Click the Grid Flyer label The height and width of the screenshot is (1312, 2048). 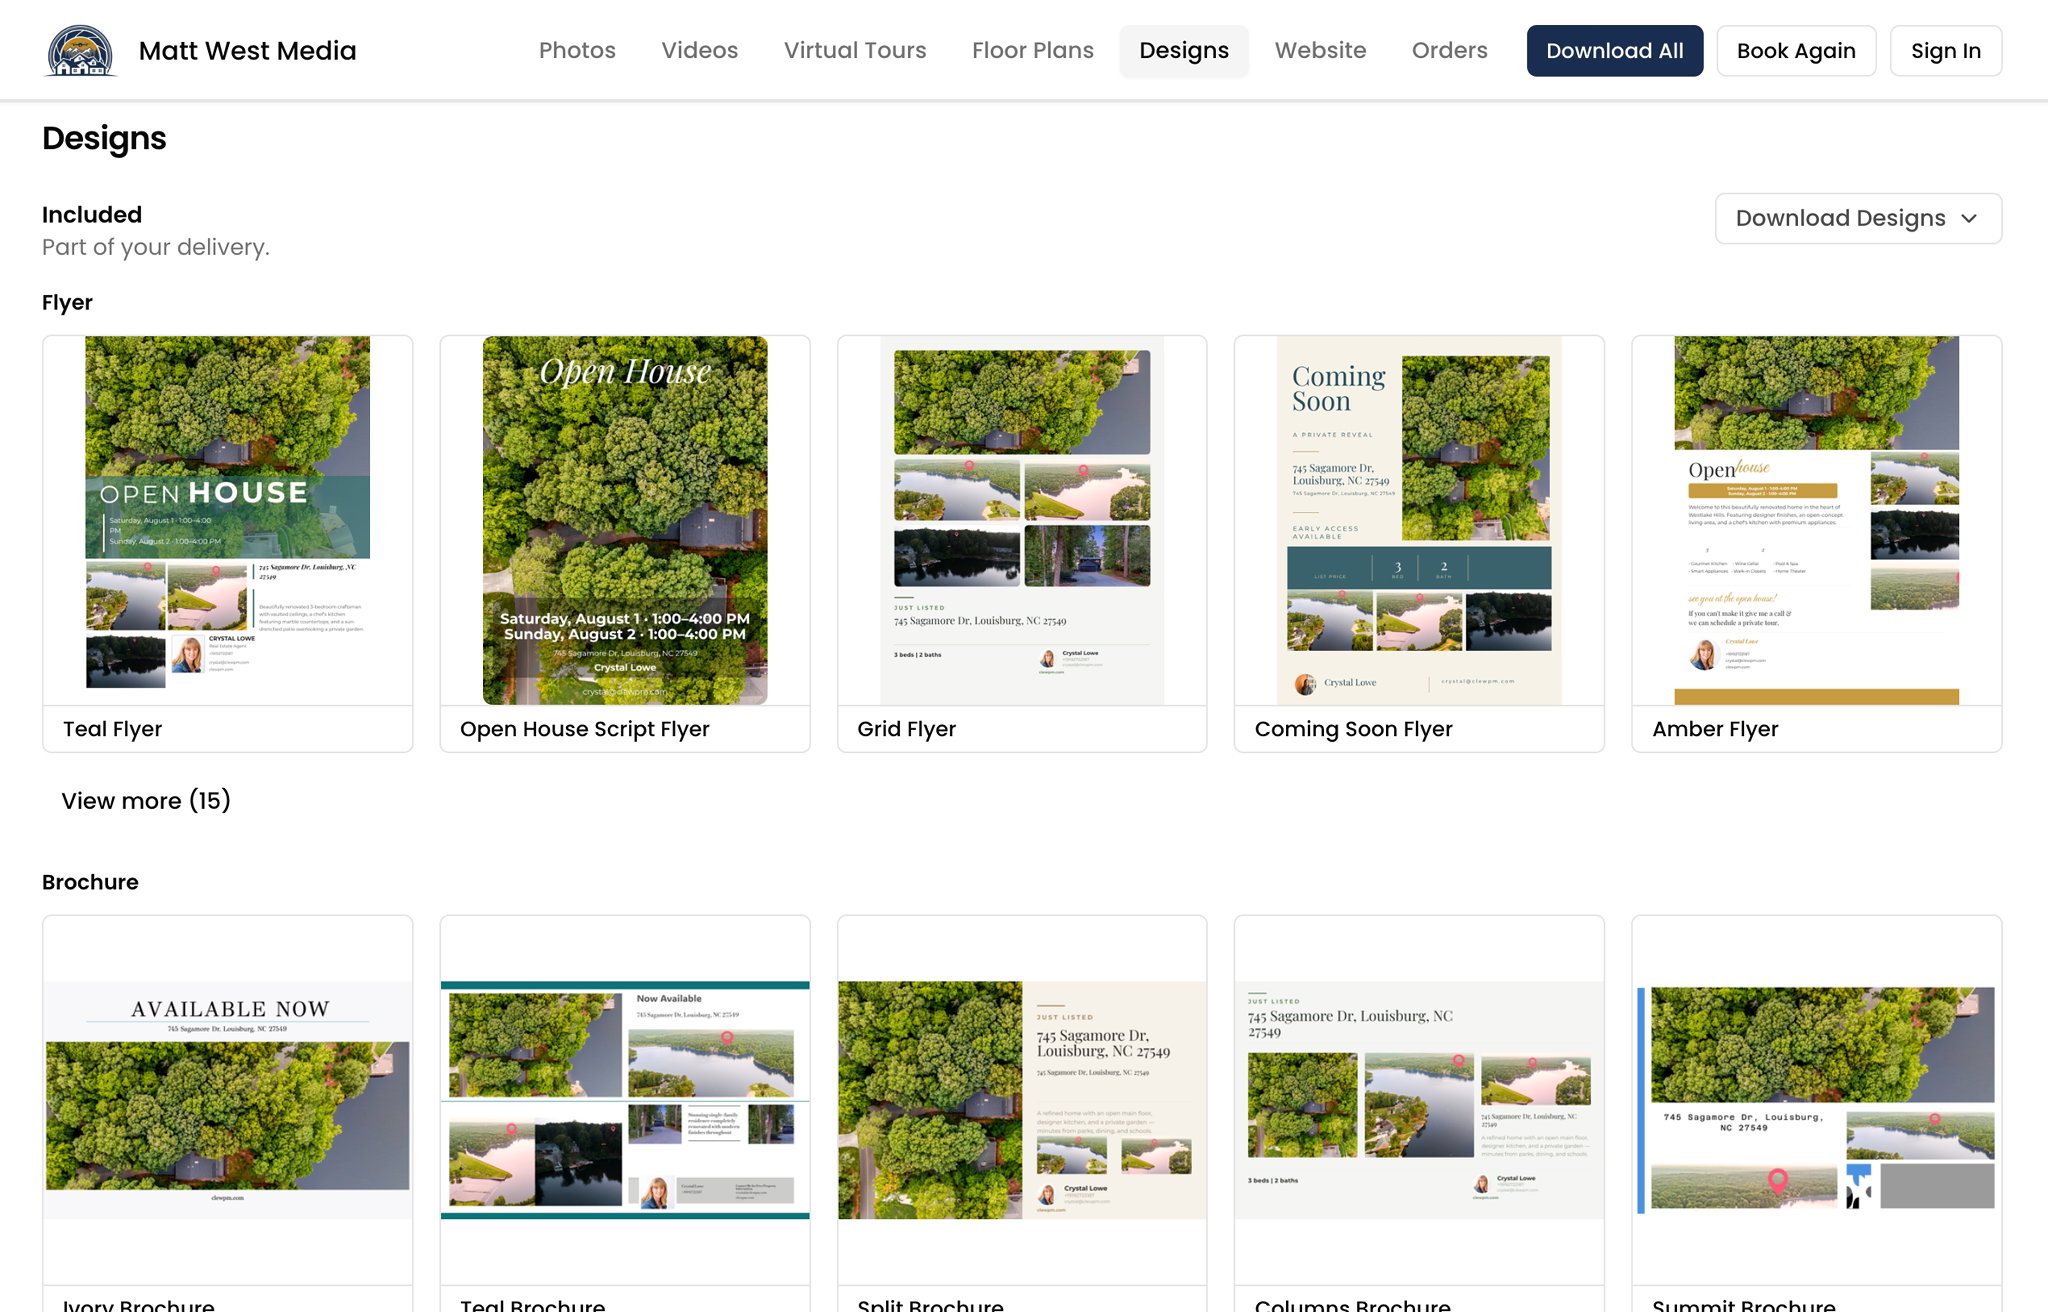pos(906,729)
